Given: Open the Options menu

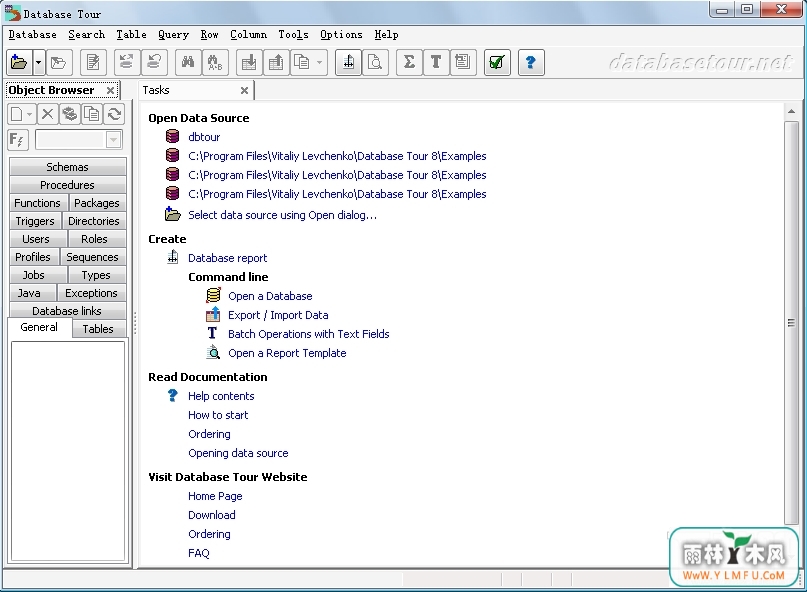Looking at the screenshot, I should click(341, 34).
